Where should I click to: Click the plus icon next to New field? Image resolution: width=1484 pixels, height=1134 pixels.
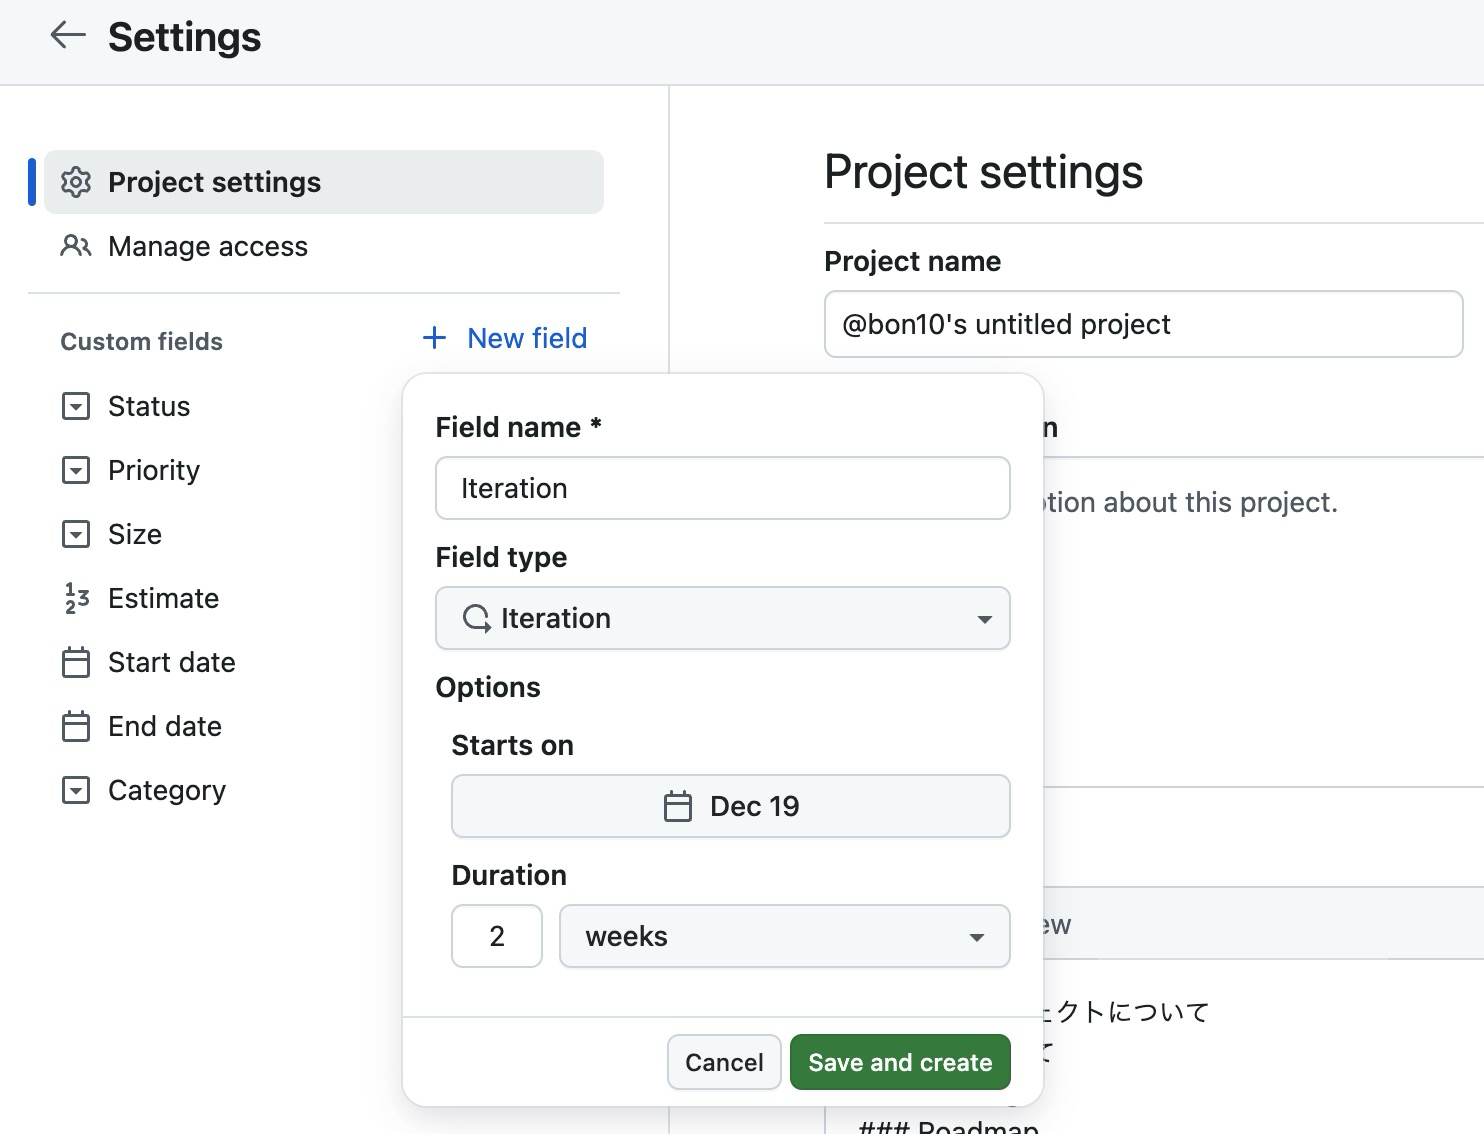(x=434, y=338)
